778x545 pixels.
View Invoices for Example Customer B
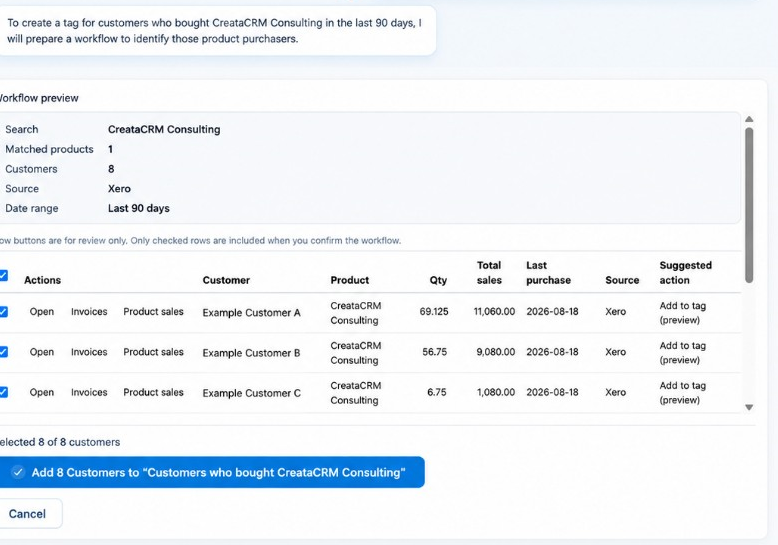coord(89,352)
